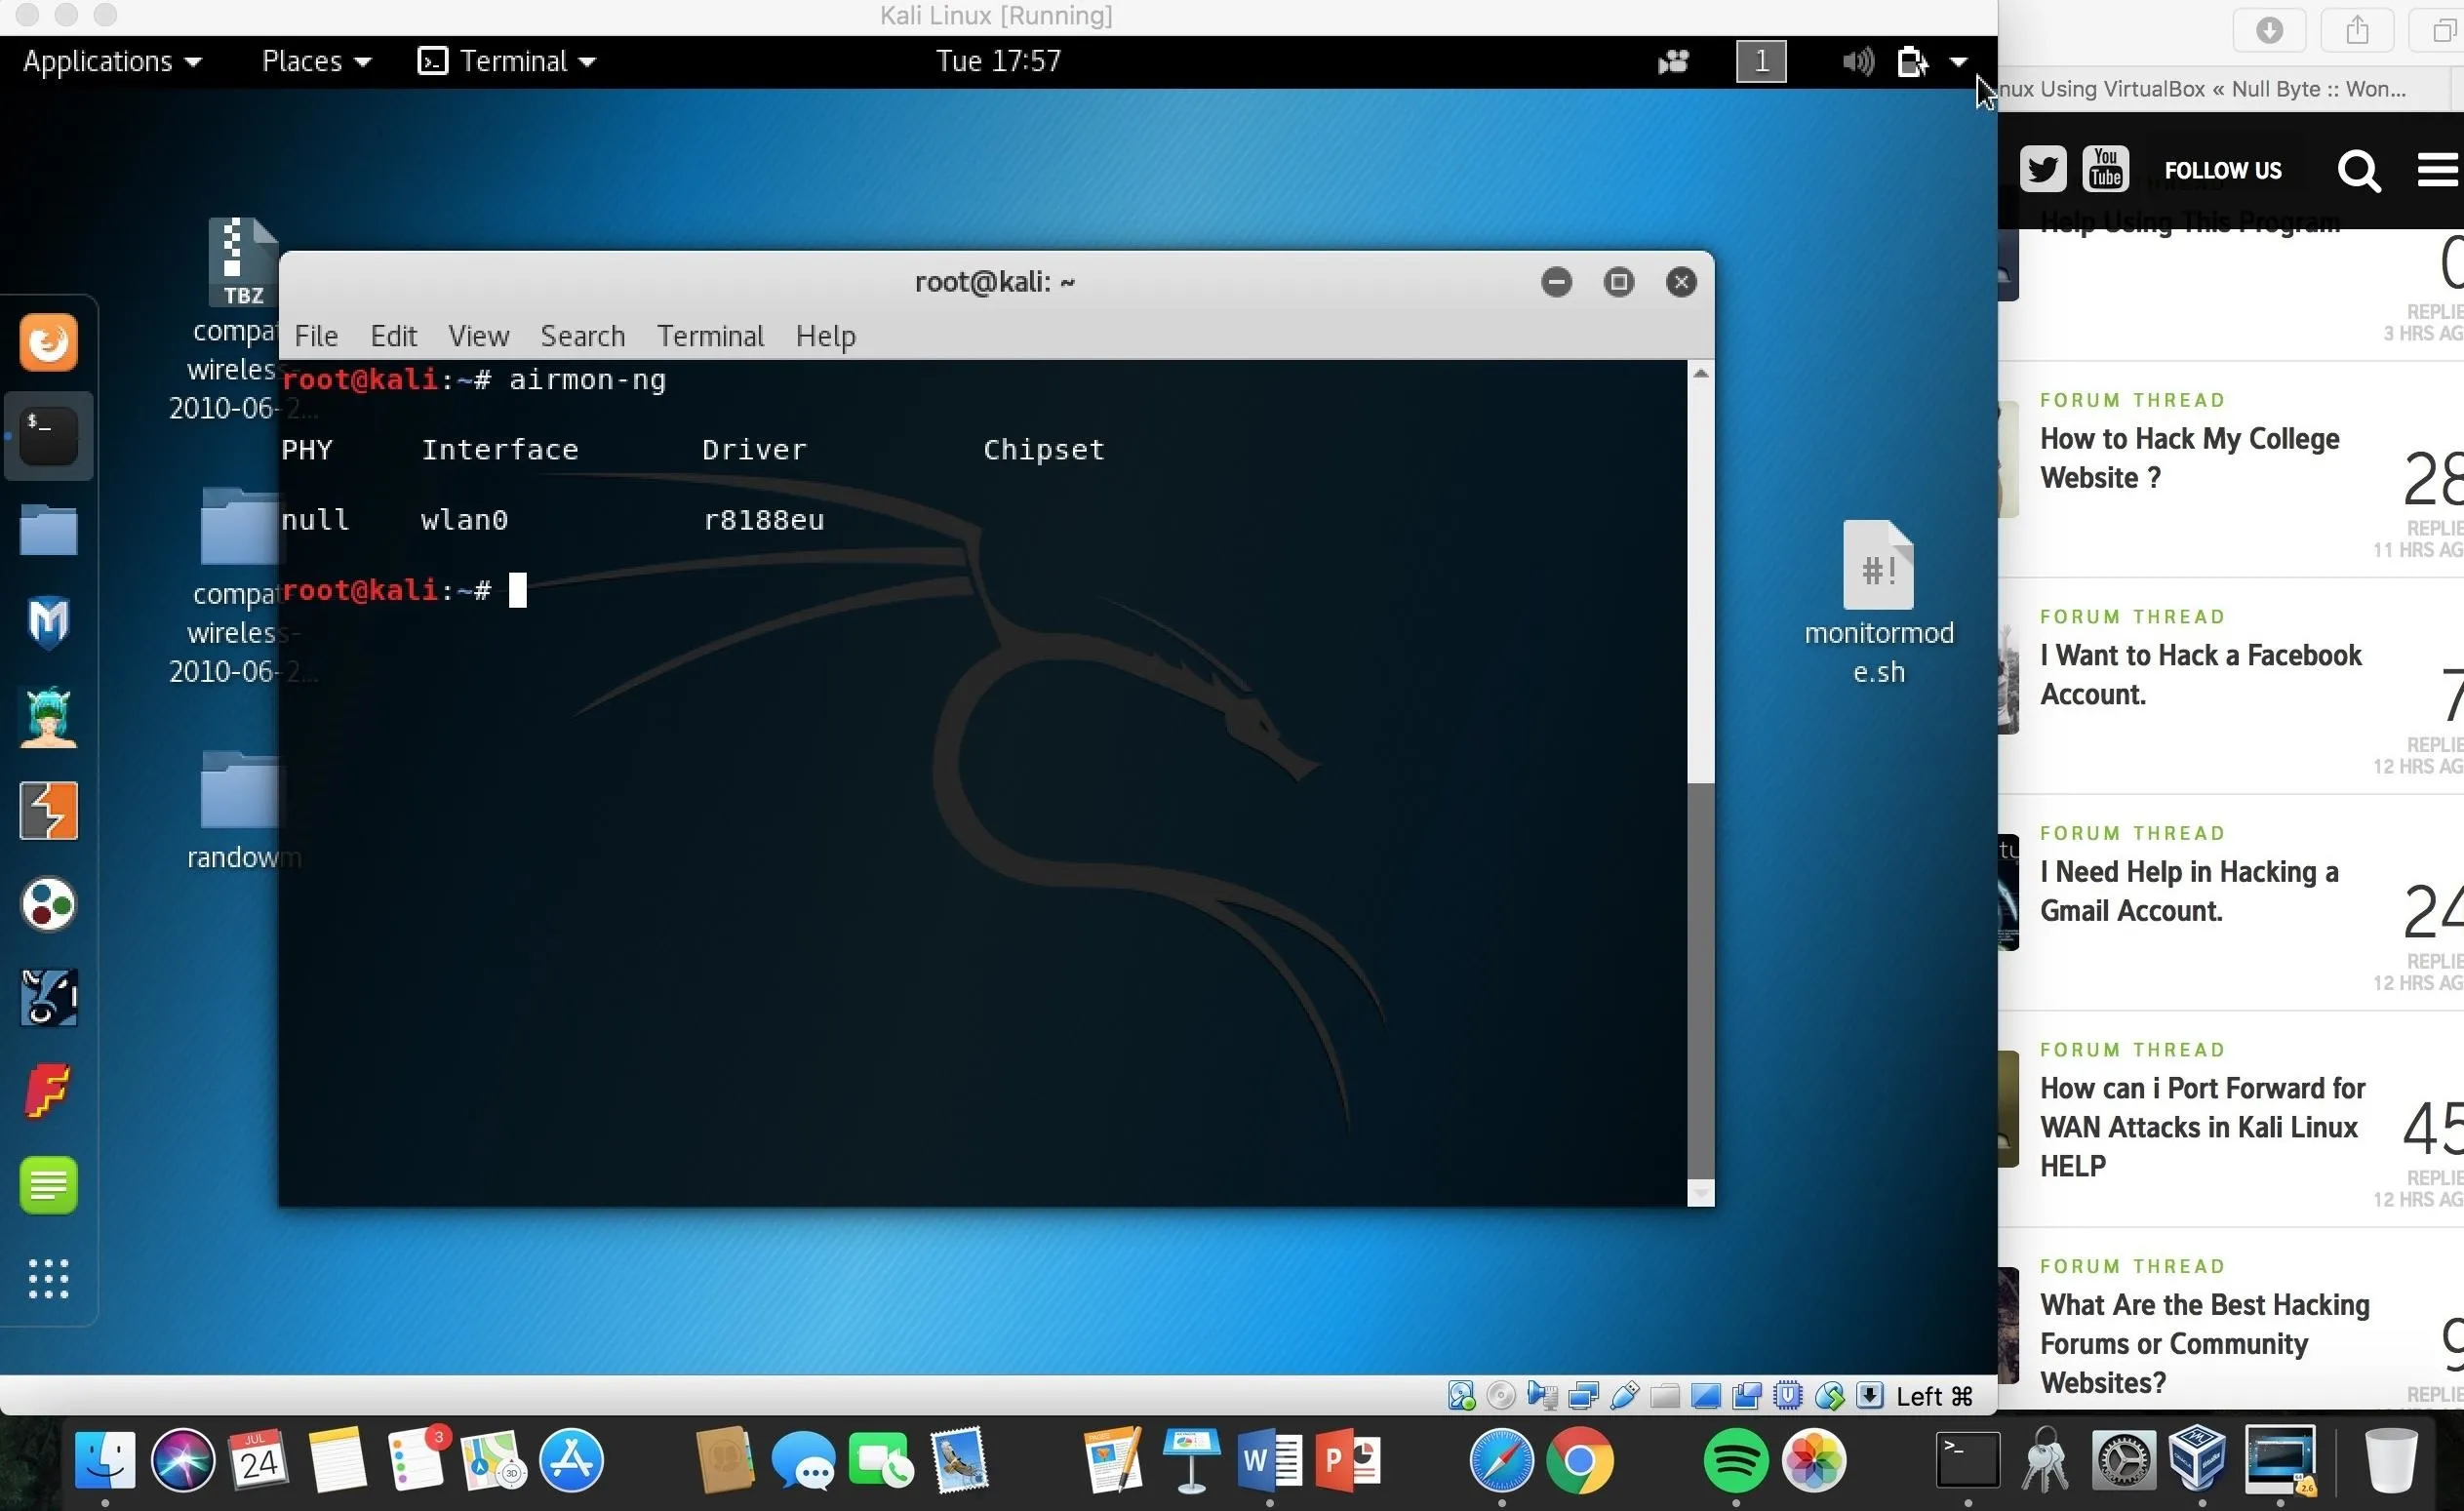The width and height of the screenshot is (2464, 1511).
Task: Expand the Applications menu
Action: (x=112, y=62)
